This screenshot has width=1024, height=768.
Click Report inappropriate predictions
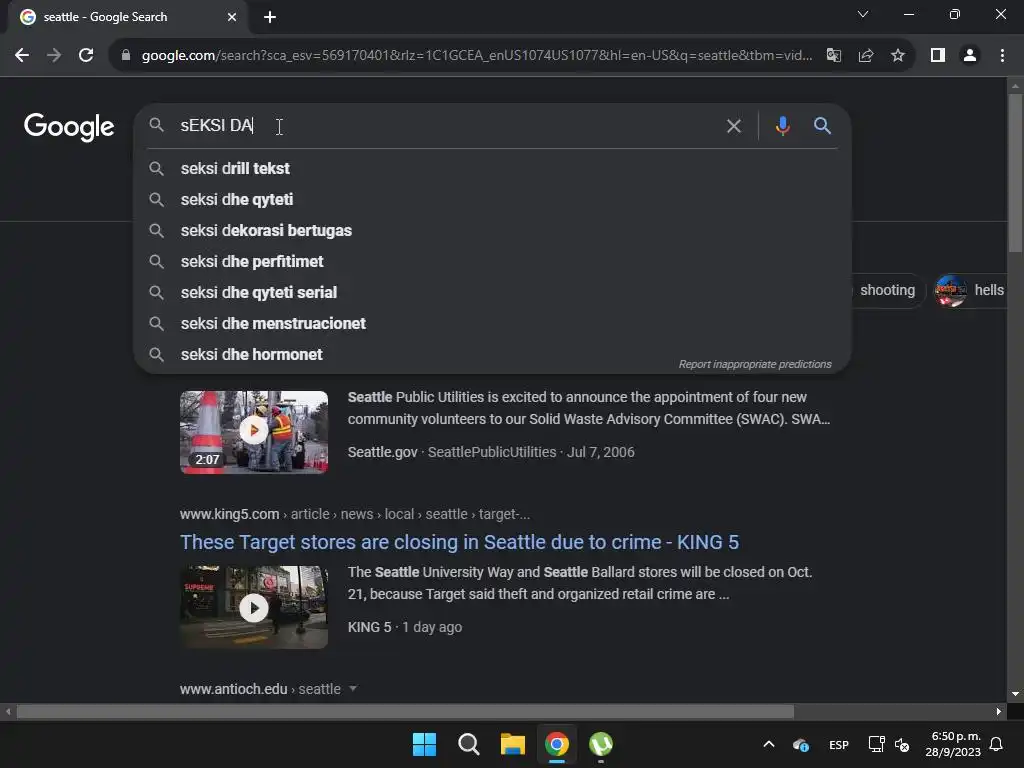click(x=755, y=364)
